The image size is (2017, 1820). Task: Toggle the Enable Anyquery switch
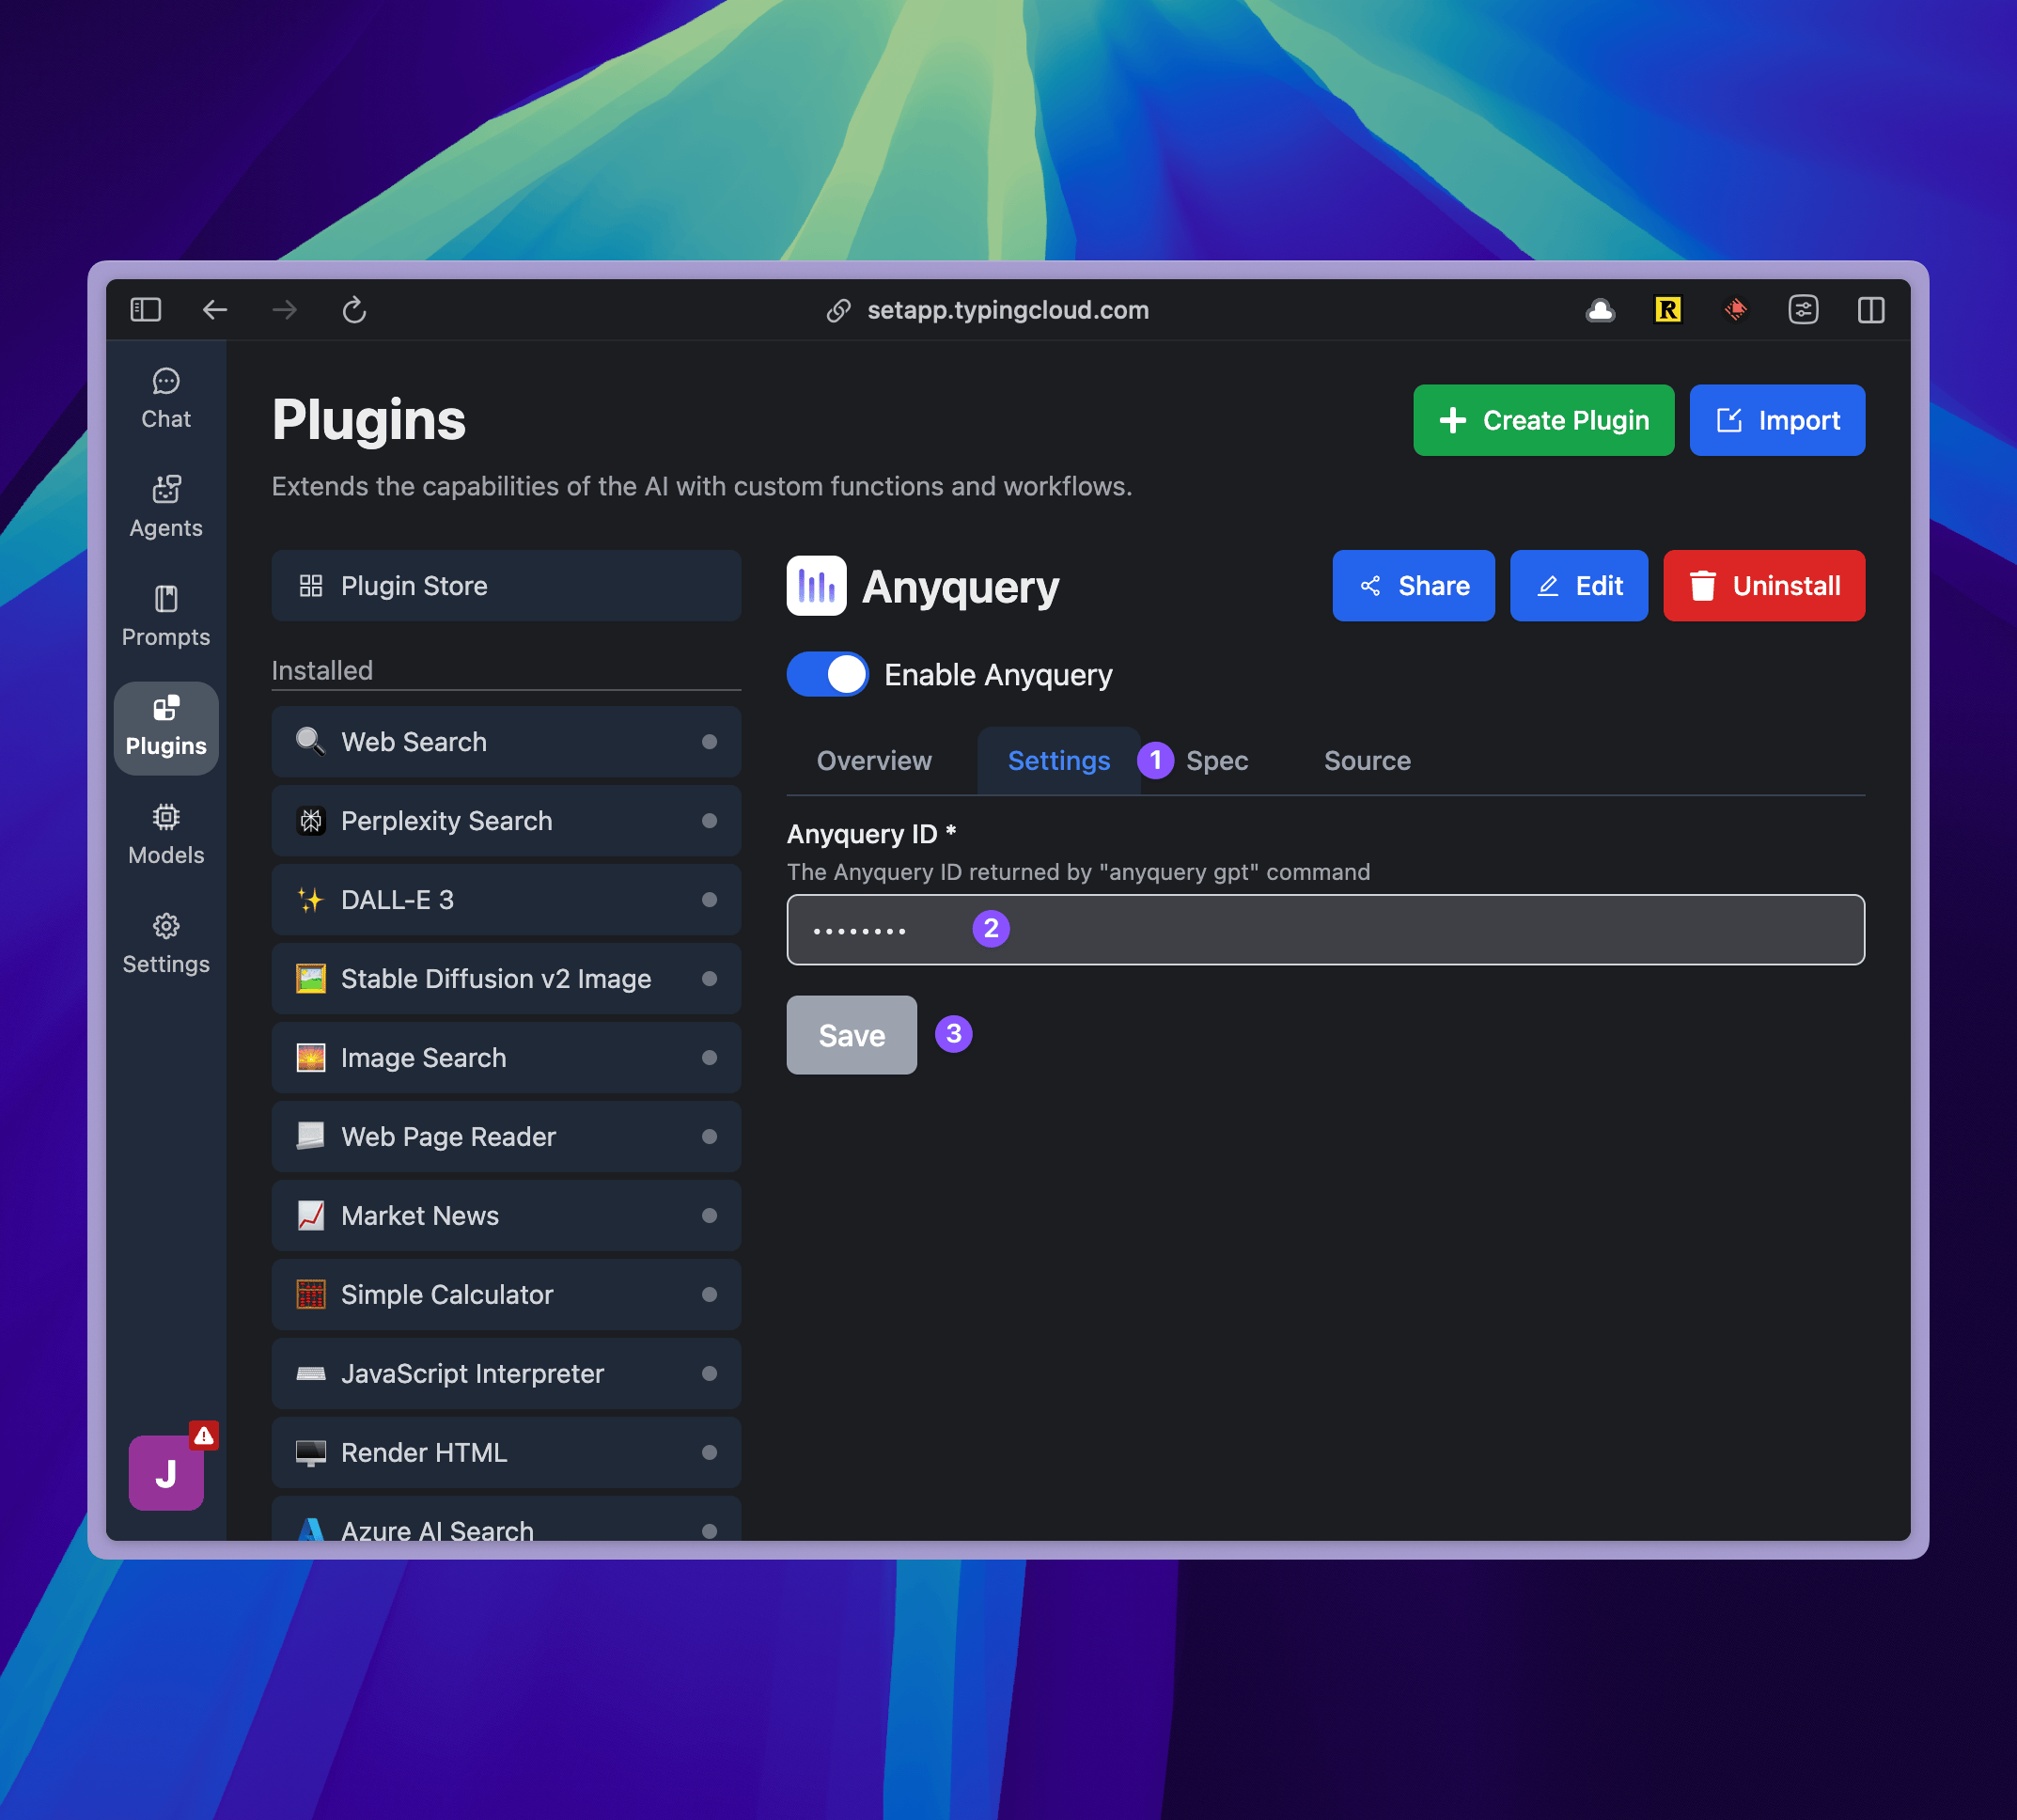click(827, 675)
